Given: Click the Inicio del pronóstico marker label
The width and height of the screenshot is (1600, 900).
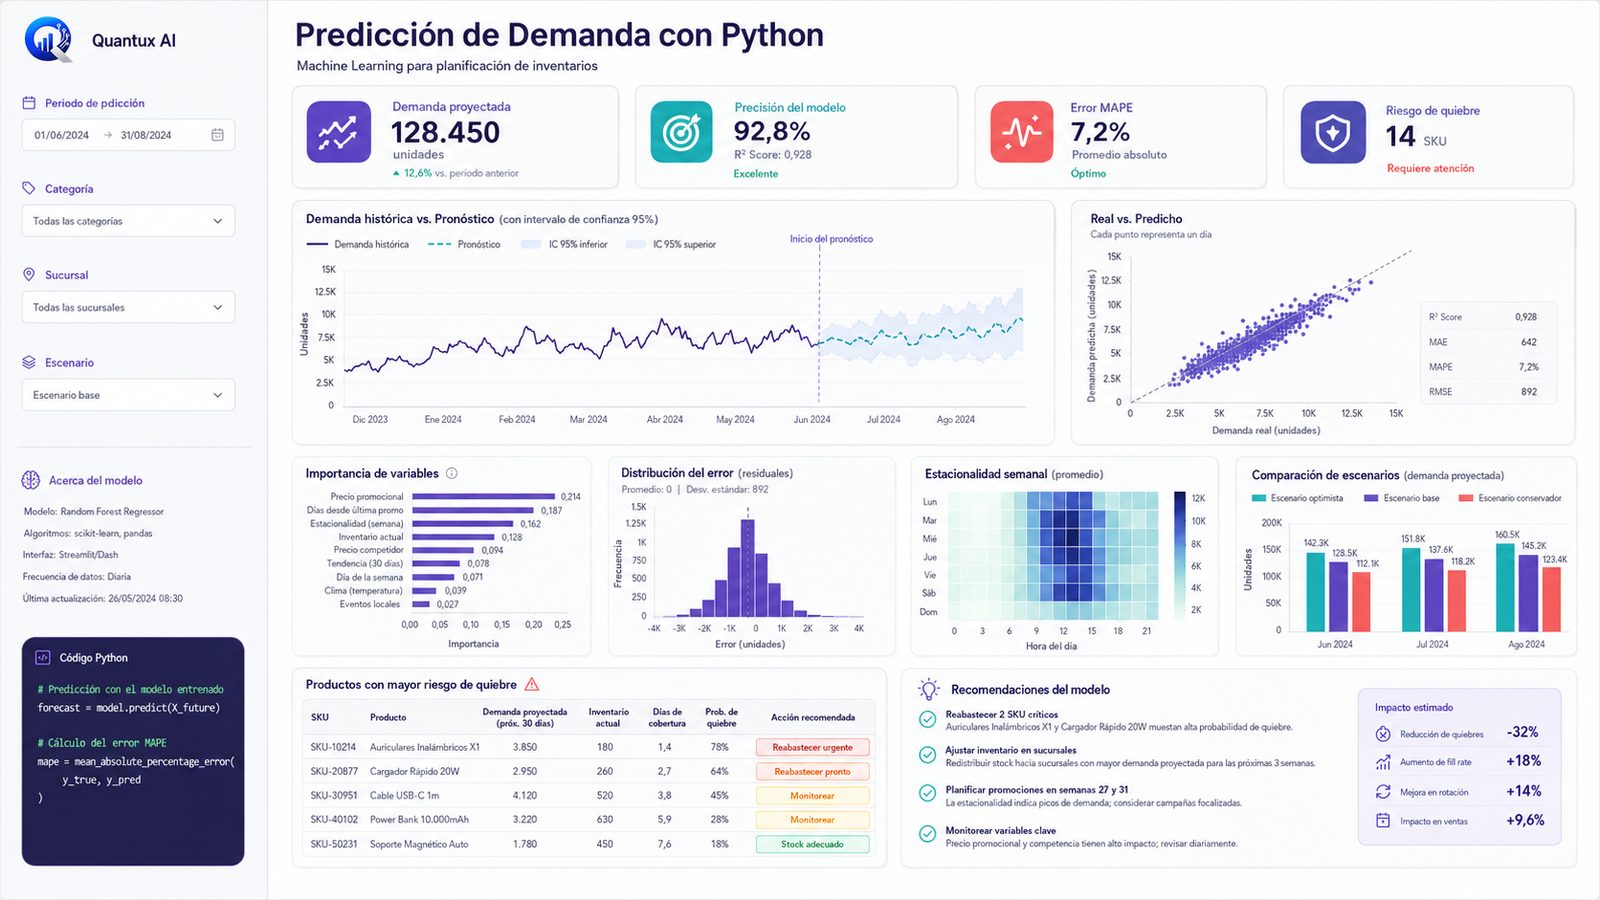Looking at the screenshot, I should tap(831, 239).
